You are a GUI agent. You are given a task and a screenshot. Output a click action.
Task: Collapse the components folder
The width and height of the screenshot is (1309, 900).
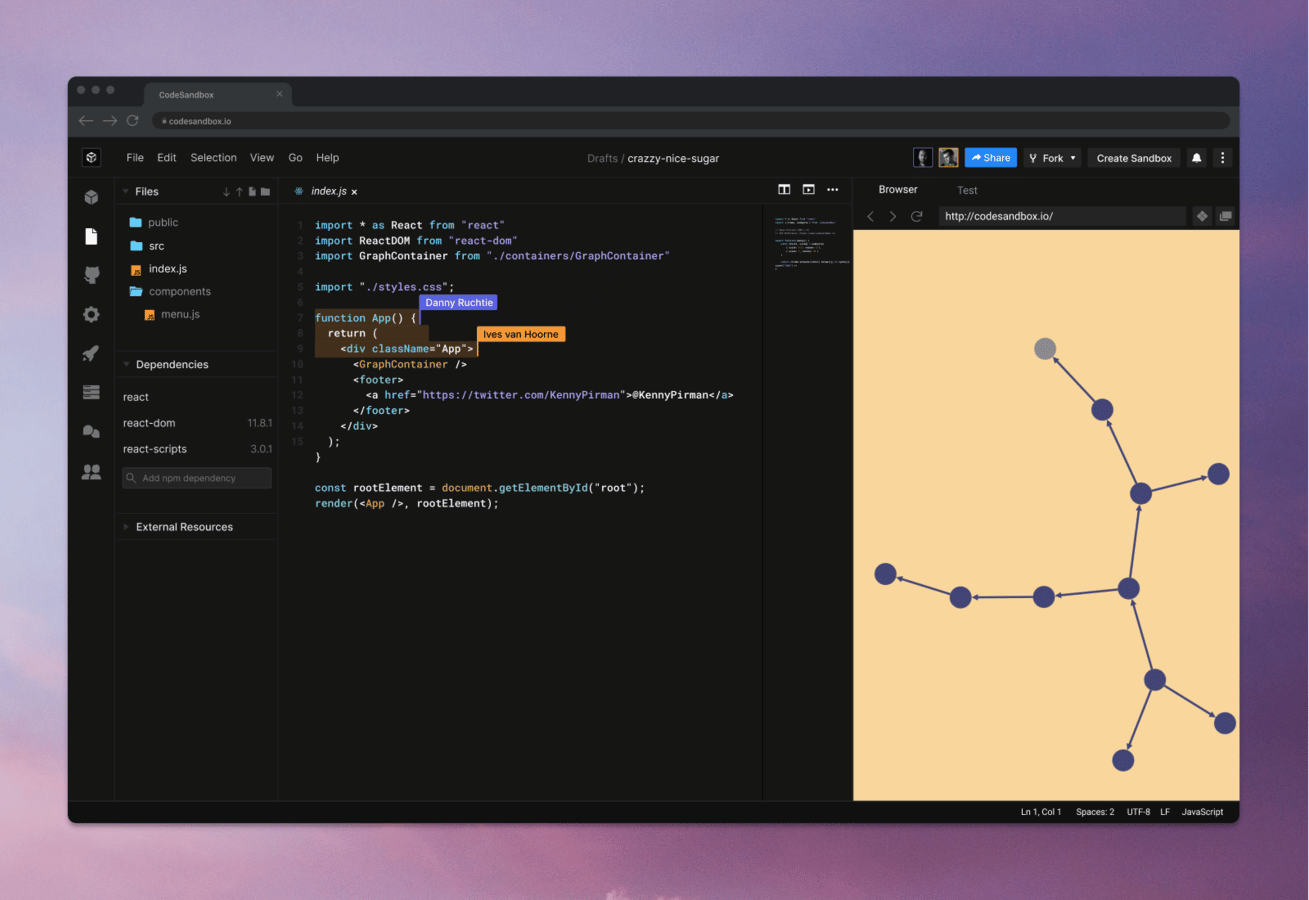click(x=170, y=292)
